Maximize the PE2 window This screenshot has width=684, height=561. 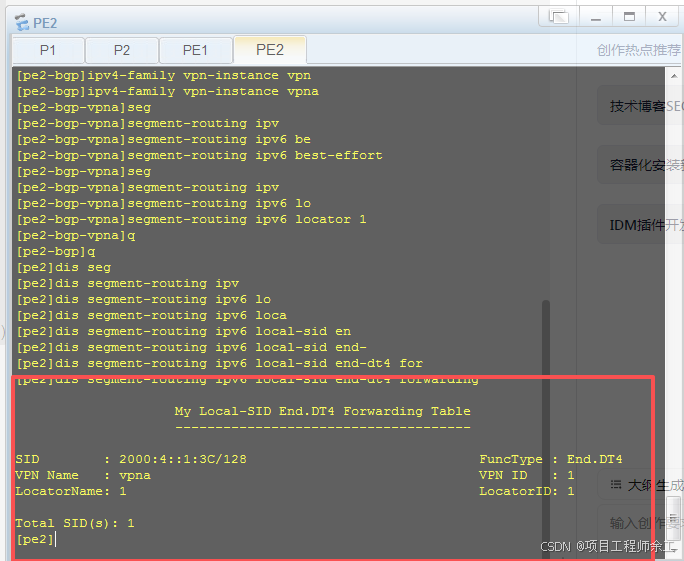click(629, 17)
